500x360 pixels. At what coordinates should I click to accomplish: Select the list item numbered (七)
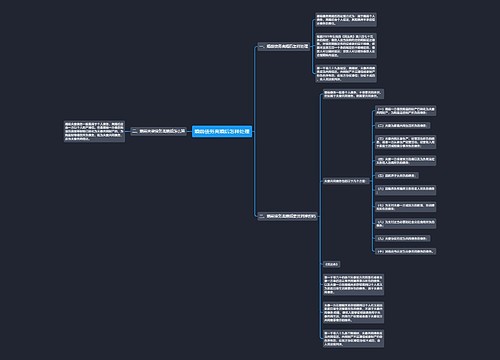tap(406, 207)
